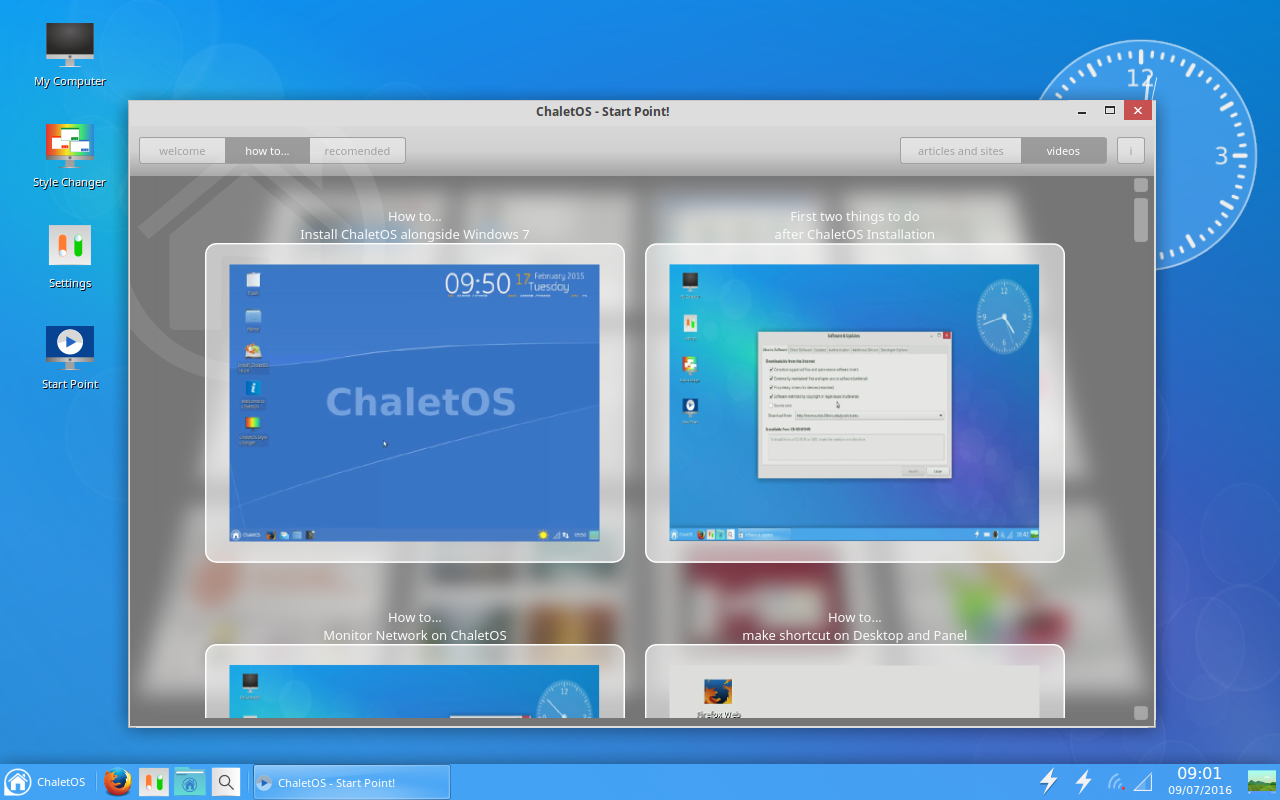The image size is (1280, 800).
Task: Click taskbar clock showing 09:01
Action: (1199, 773)
